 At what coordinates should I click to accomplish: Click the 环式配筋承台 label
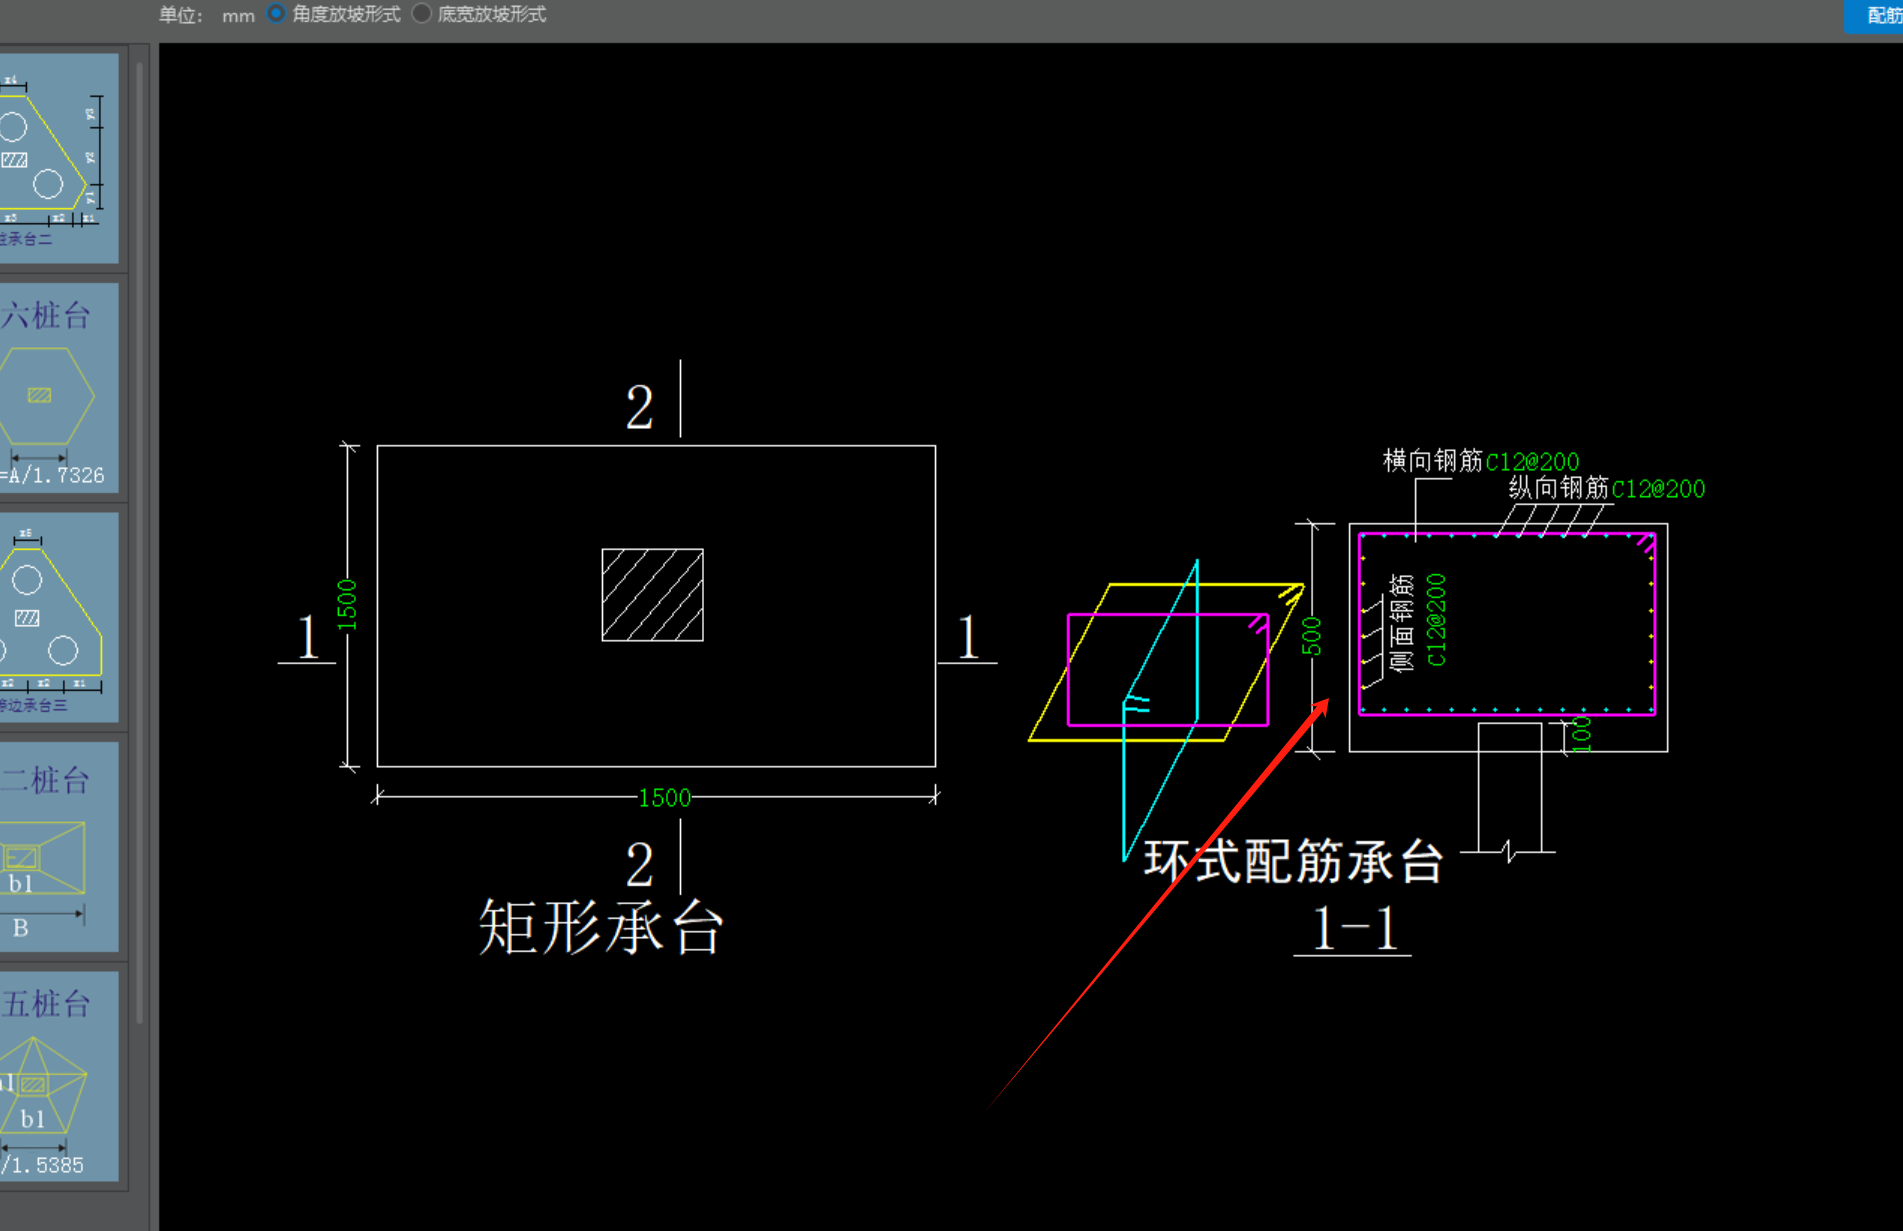click(1293, 861)
